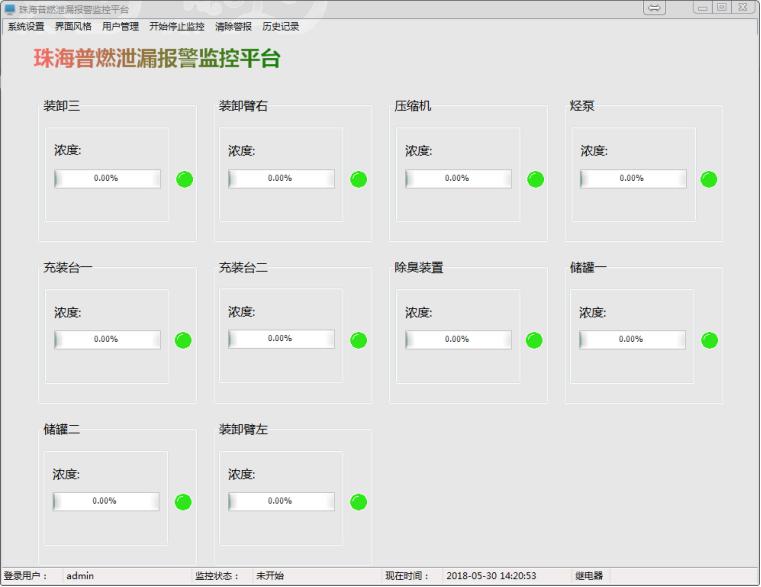Click 装卸三 concentration progress bar

tap(107, 178)
